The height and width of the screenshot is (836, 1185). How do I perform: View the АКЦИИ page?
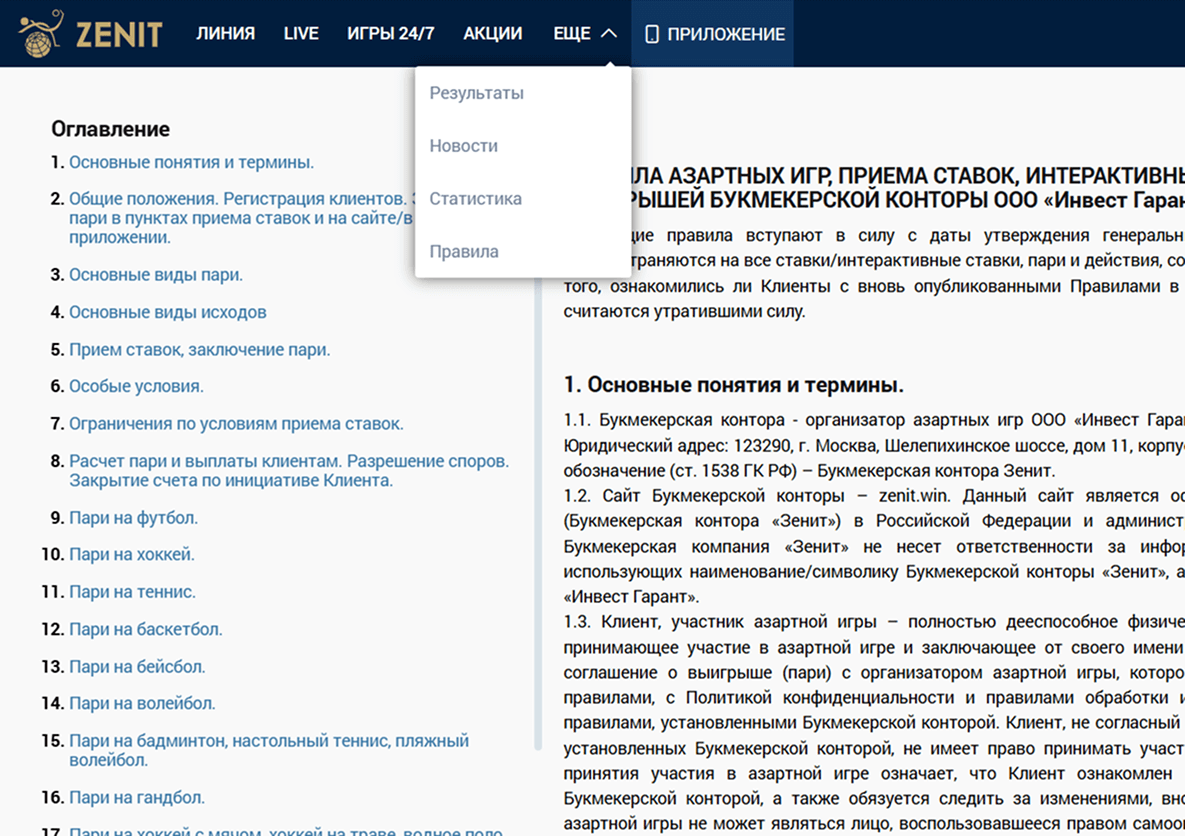click(x=492, y=32)
